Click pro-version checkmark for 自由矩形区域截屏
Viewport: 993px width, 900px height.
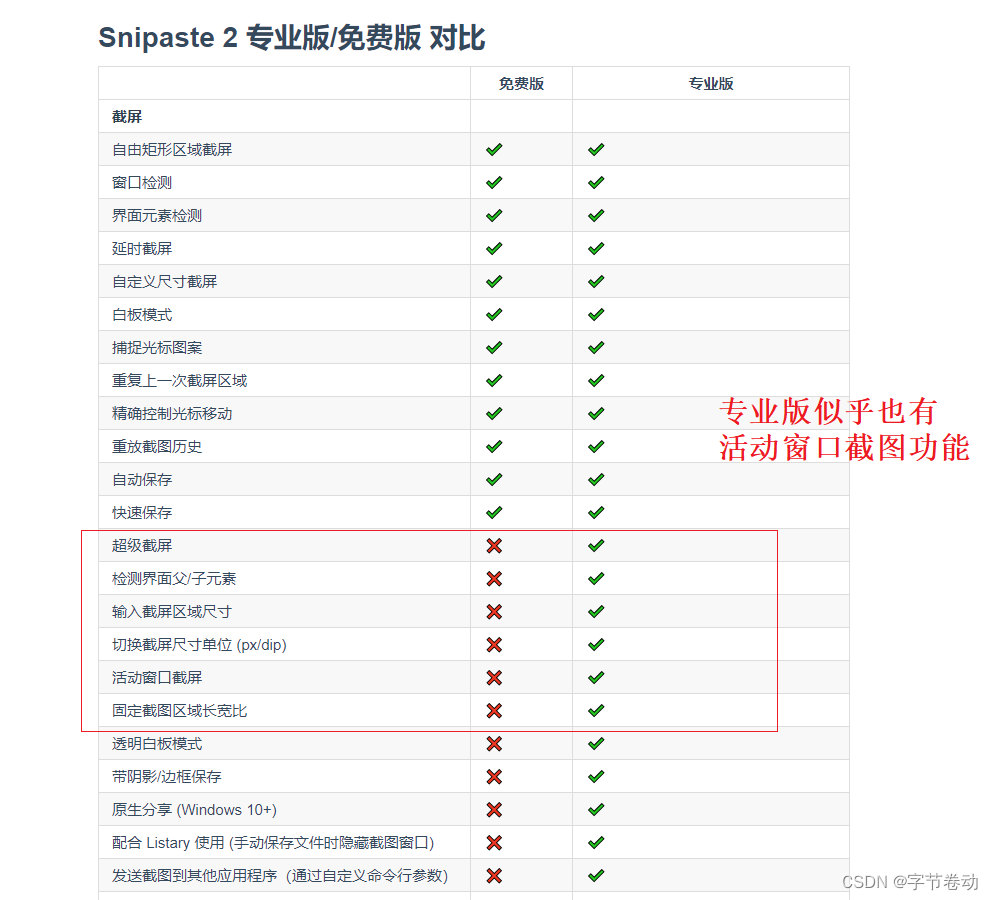[x=596, y=149]
